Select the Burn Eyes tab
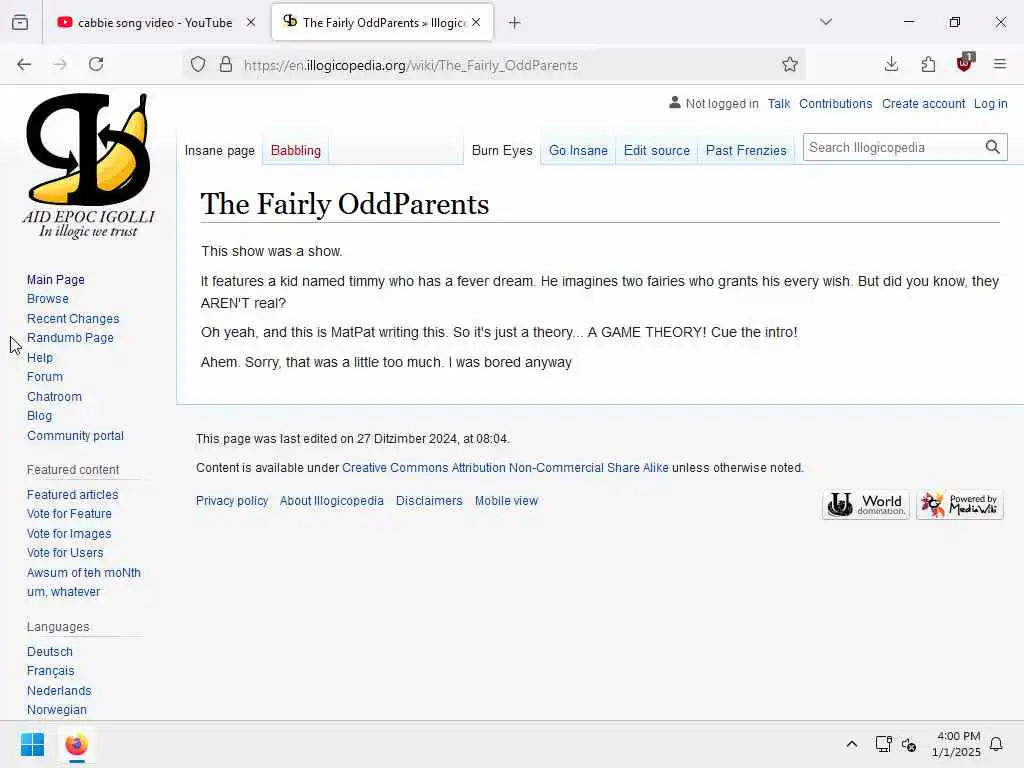1024x768 pixels. [x=502, y=150]
